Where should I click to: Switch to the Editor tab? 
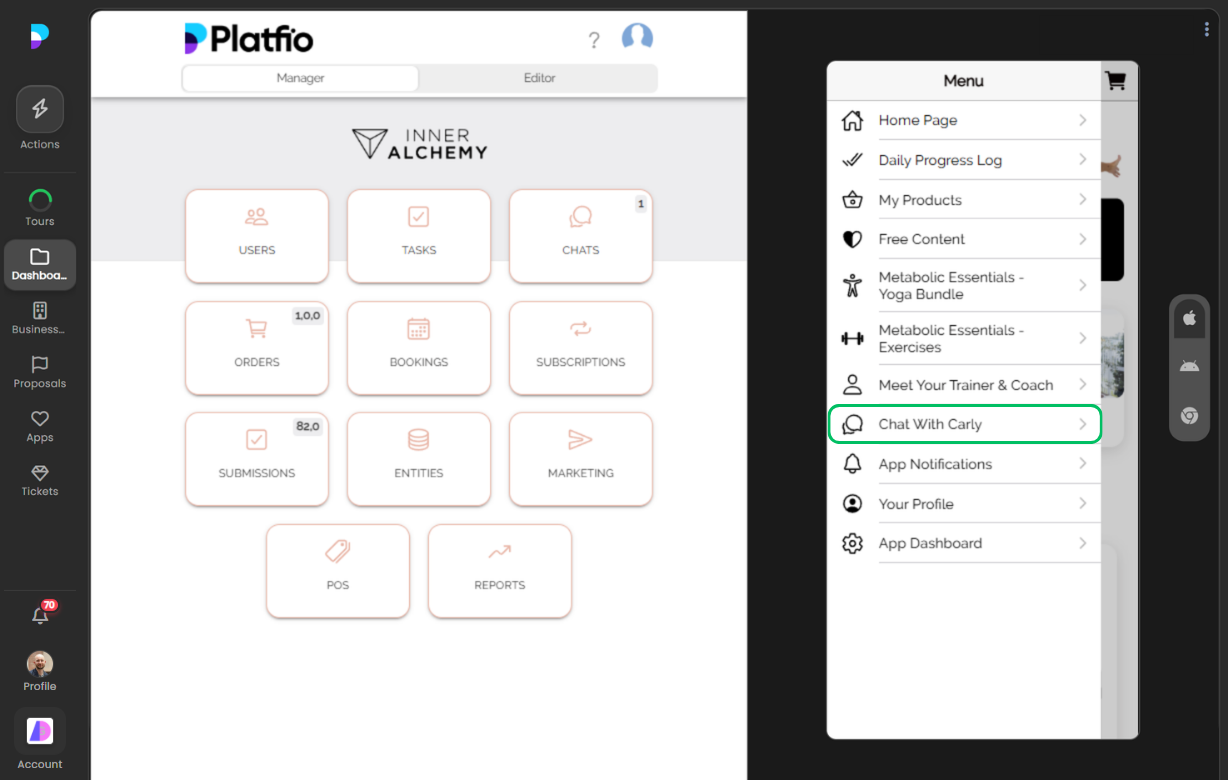pos(538,77)
